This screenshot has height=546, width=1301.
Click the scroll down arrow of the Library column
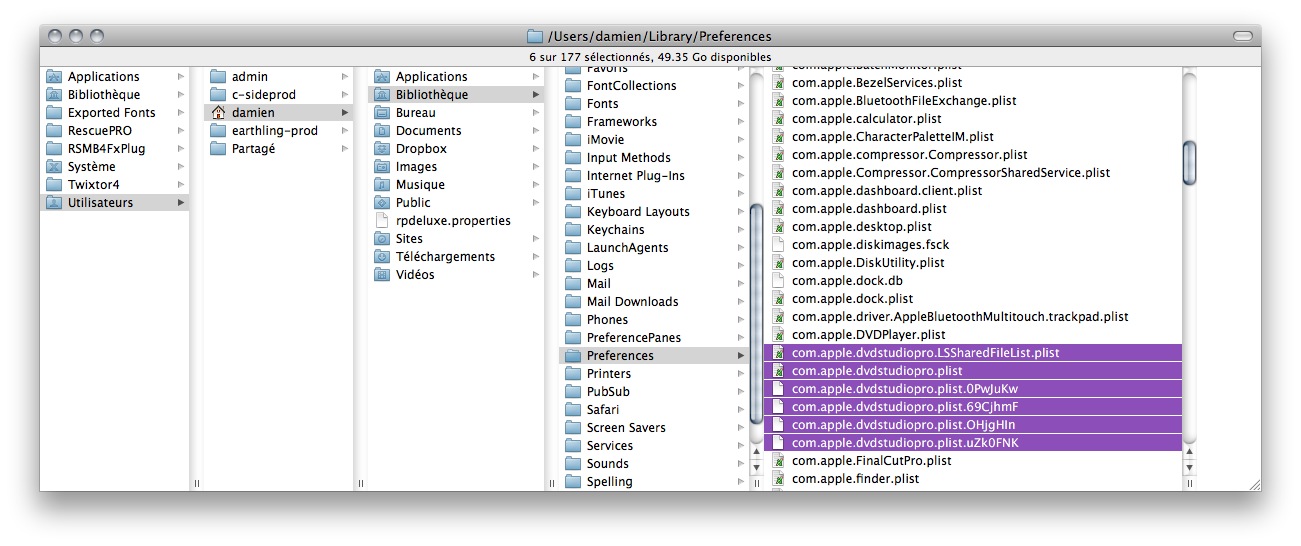(756, 466)
